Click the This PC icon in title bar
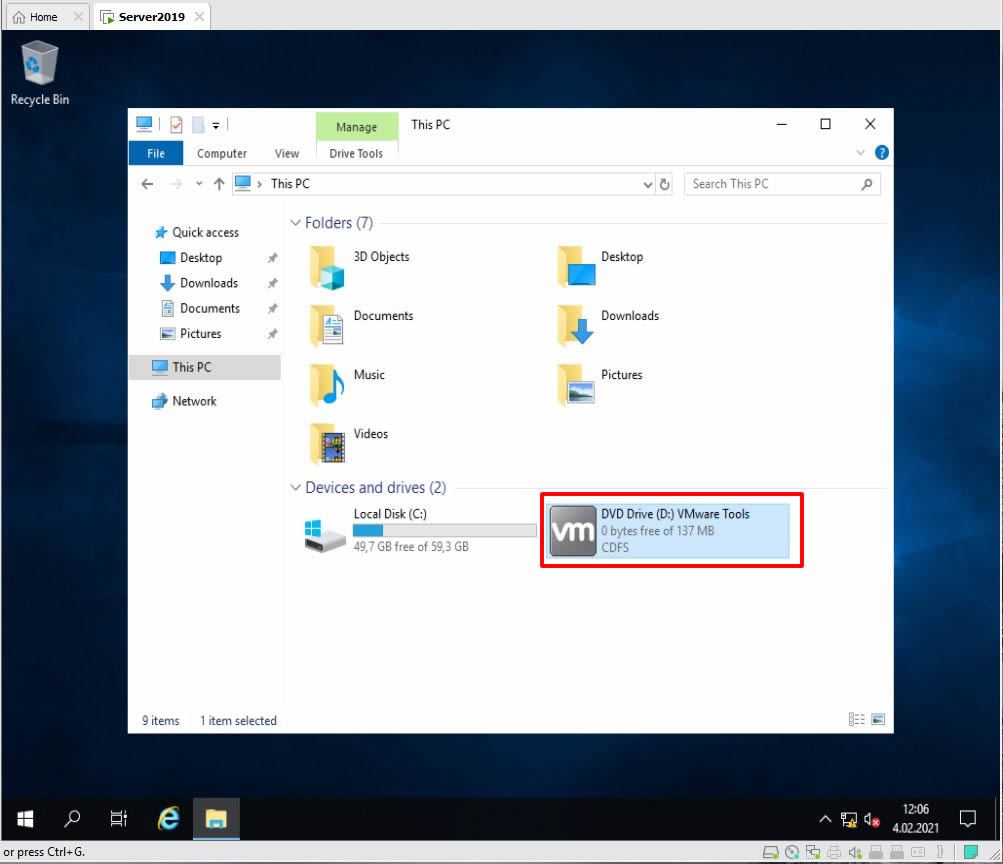 click(x=144, y=124)
